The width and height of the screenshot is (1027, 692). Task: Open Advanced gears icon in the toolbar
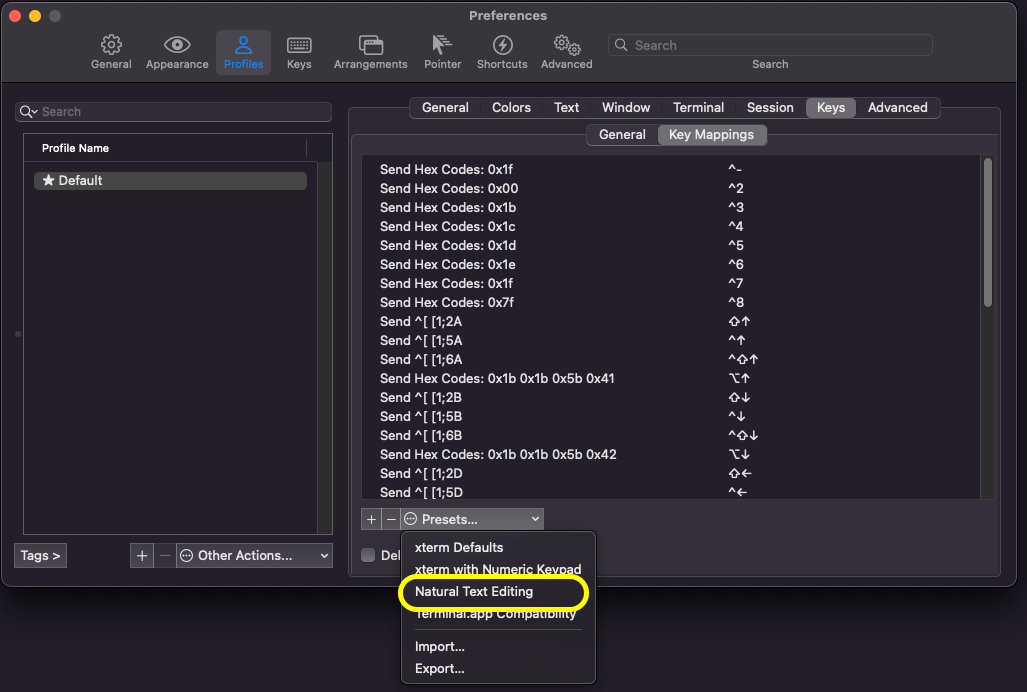tap(567, 52)
